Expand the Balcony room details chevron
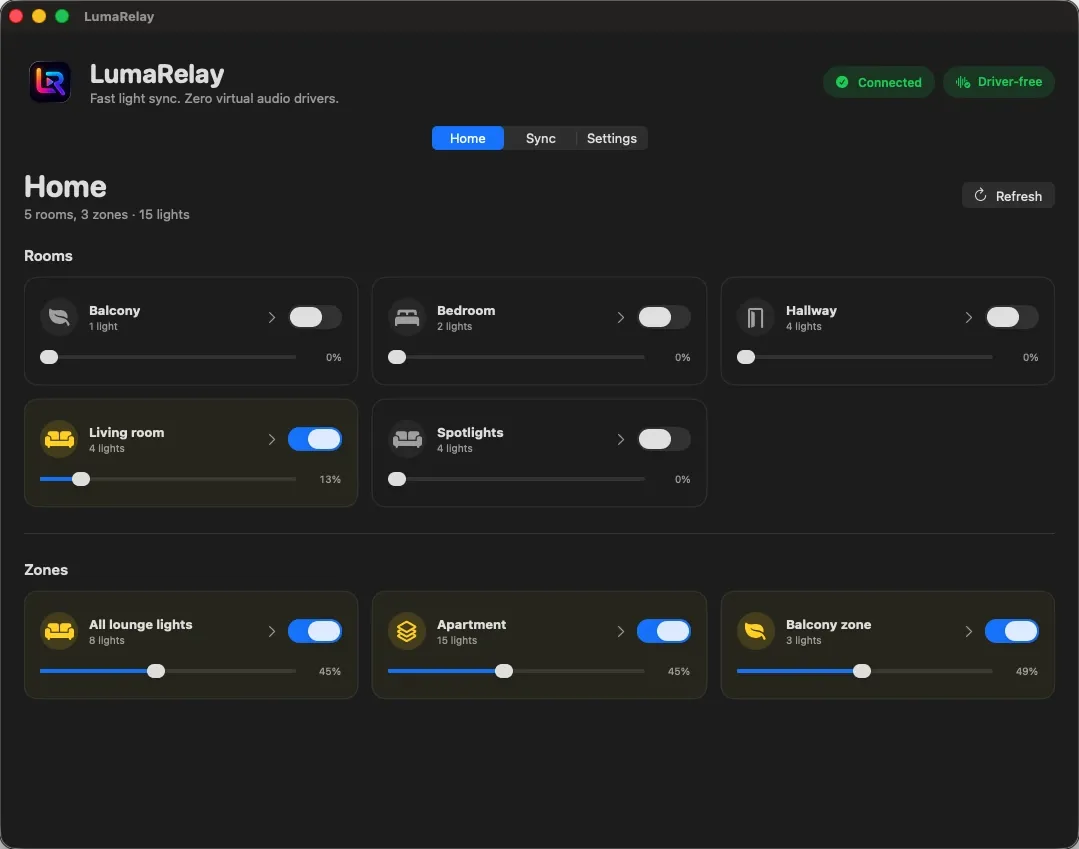1079x849 pixels. [272, 317]
